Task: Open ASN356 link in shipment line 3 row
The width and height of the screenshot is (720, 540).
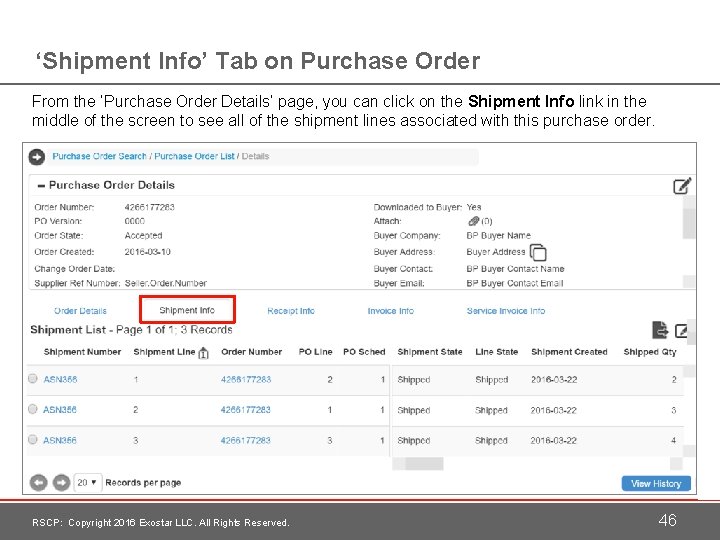Action: pyautogui.click(x=60, y=440)
